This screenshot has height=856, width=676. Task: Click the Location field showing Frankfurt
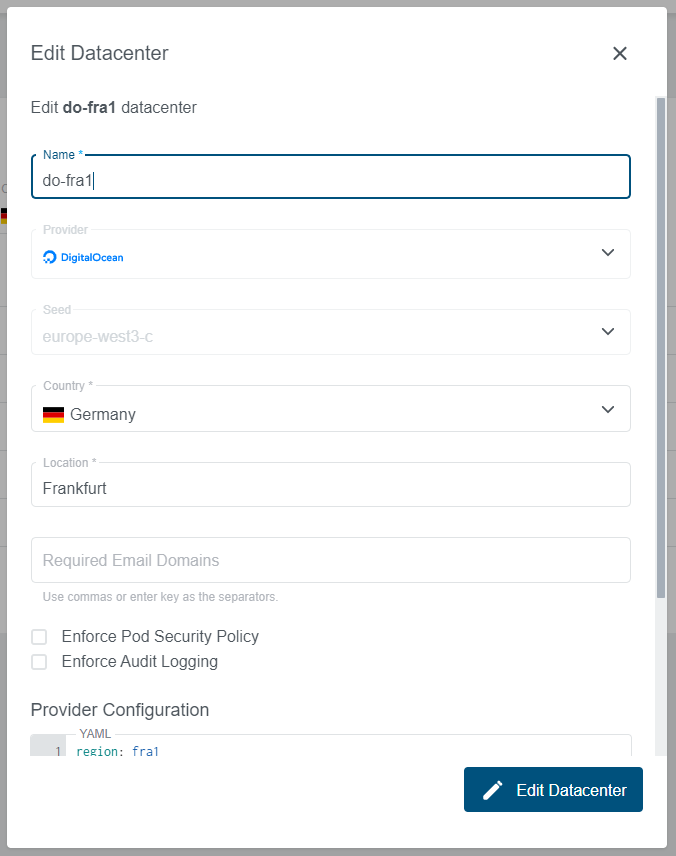click(330, 489)
